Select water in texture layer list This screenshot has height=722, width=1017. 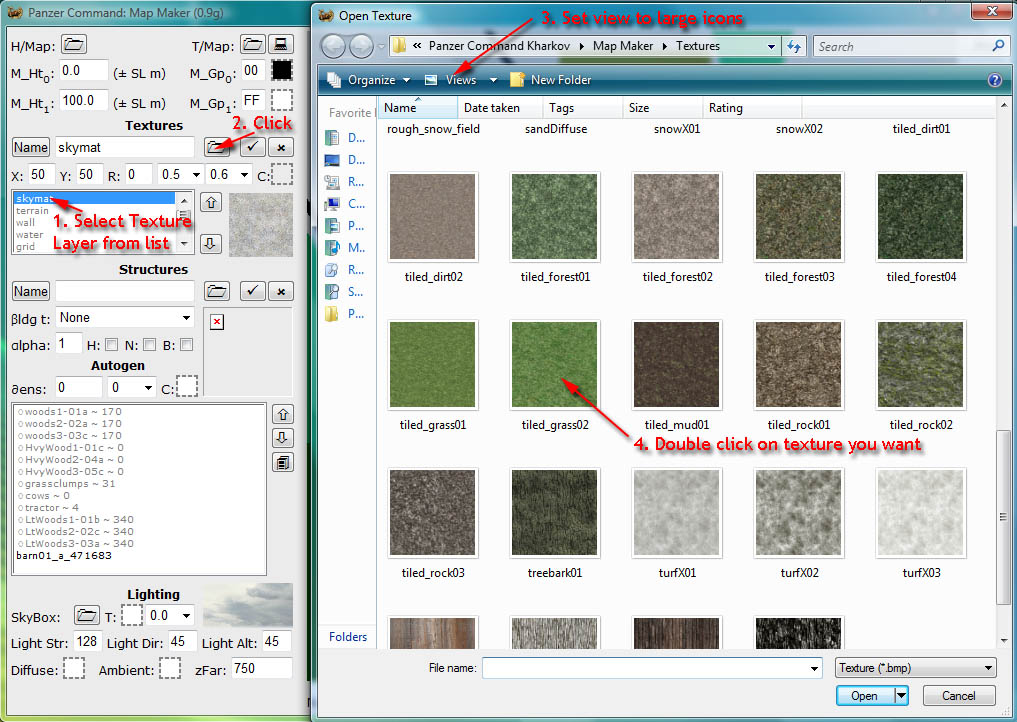click(x=30, y=235)
